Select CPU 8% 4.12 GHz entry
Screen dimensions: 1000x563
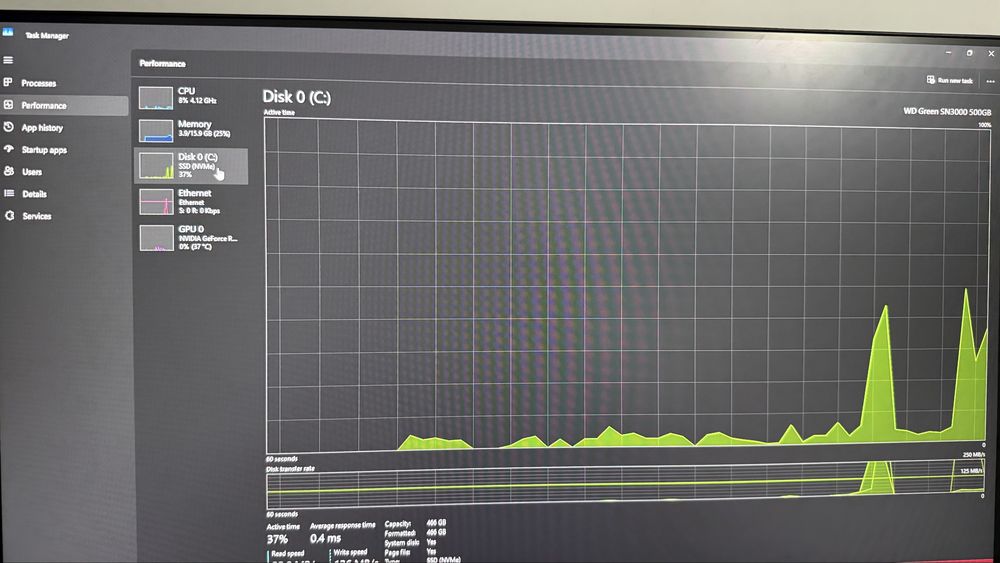pyautogui.click(x=191, y=96)
